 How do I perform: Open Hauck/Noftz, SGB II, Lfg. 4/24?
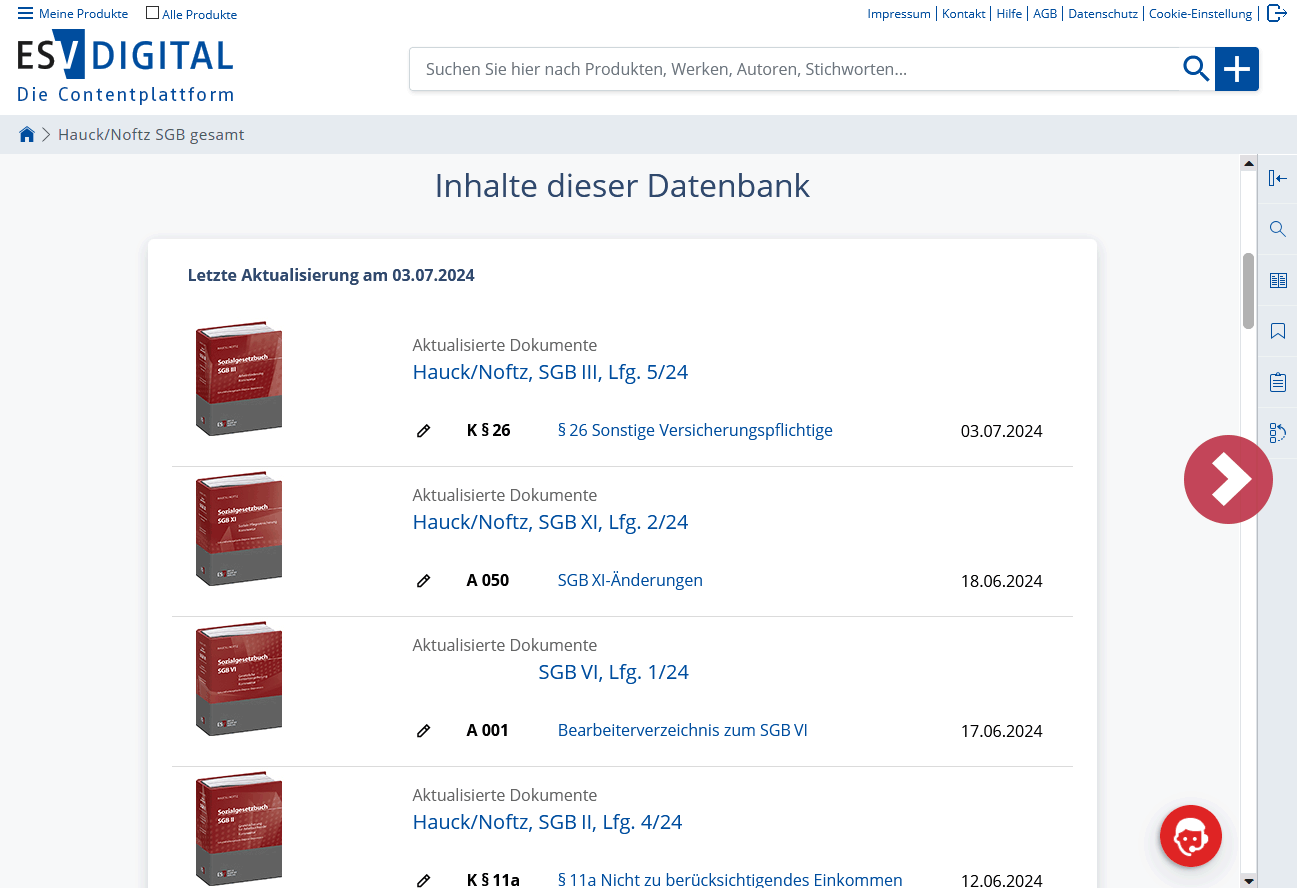547,822
